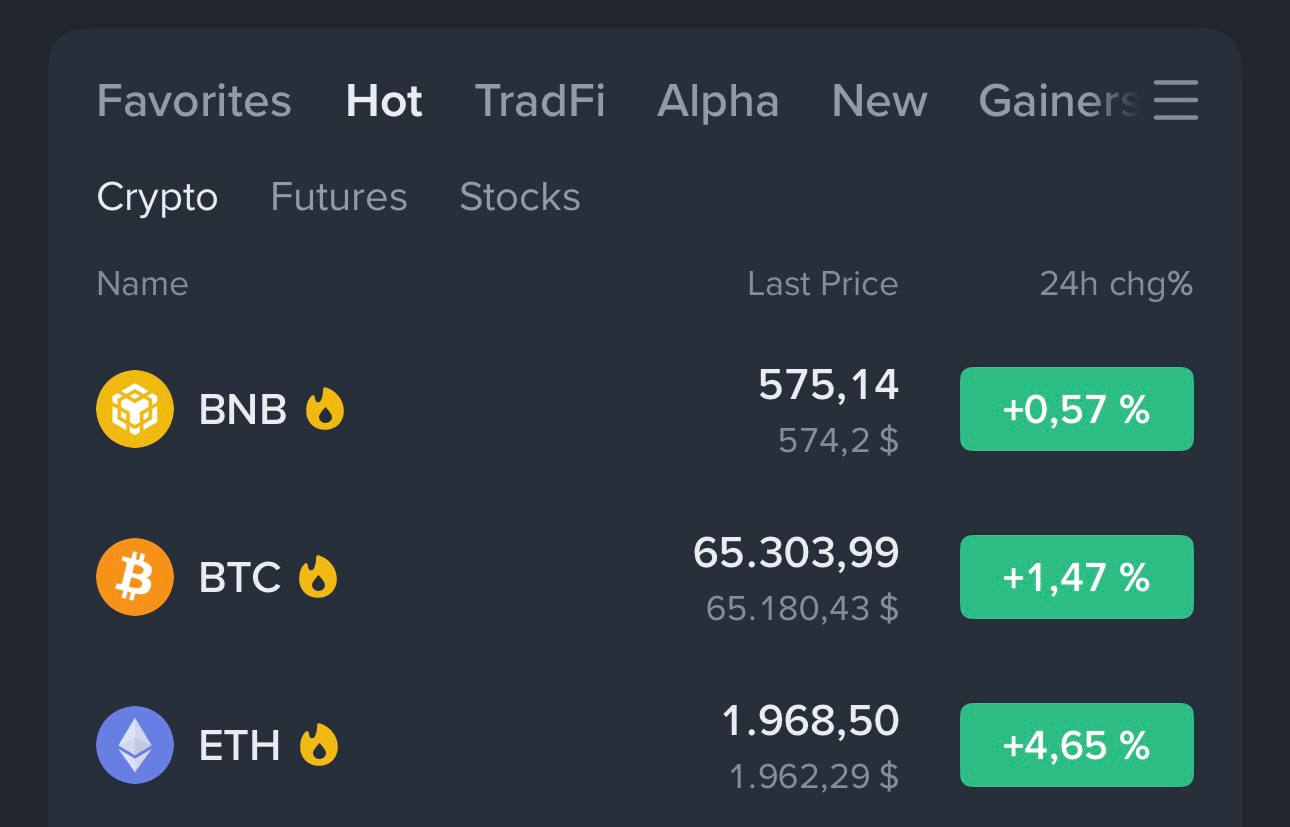This screenshot has width=1290, height=827.
Task: Open the Stocks sub-tab
Action: (x=520, y=197)
